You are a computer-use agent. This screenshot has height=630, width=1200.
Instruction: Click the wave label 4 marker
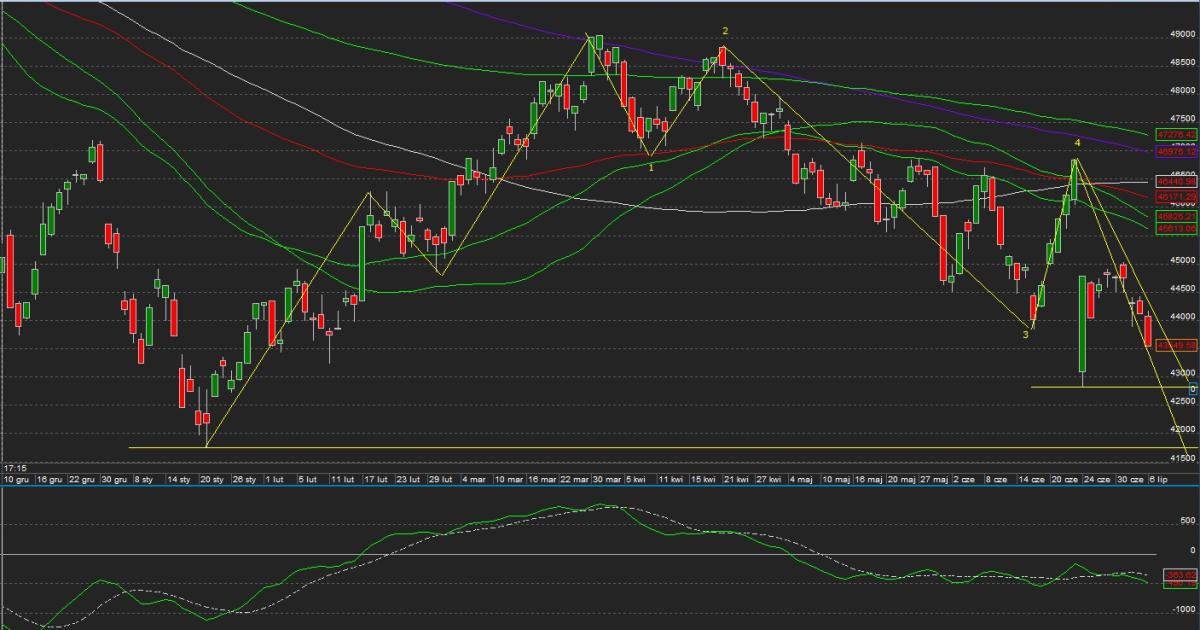tap(1077, 144)
